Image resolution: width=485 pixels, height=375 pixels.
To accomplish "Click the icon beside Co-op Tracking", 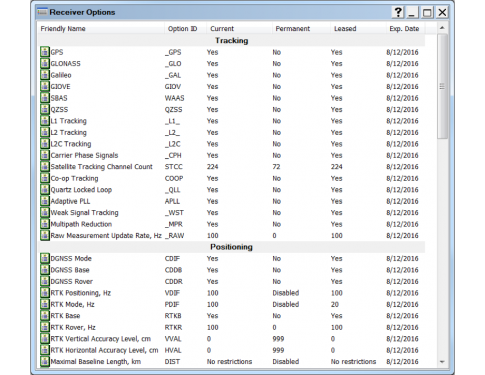I will (45, 178).
